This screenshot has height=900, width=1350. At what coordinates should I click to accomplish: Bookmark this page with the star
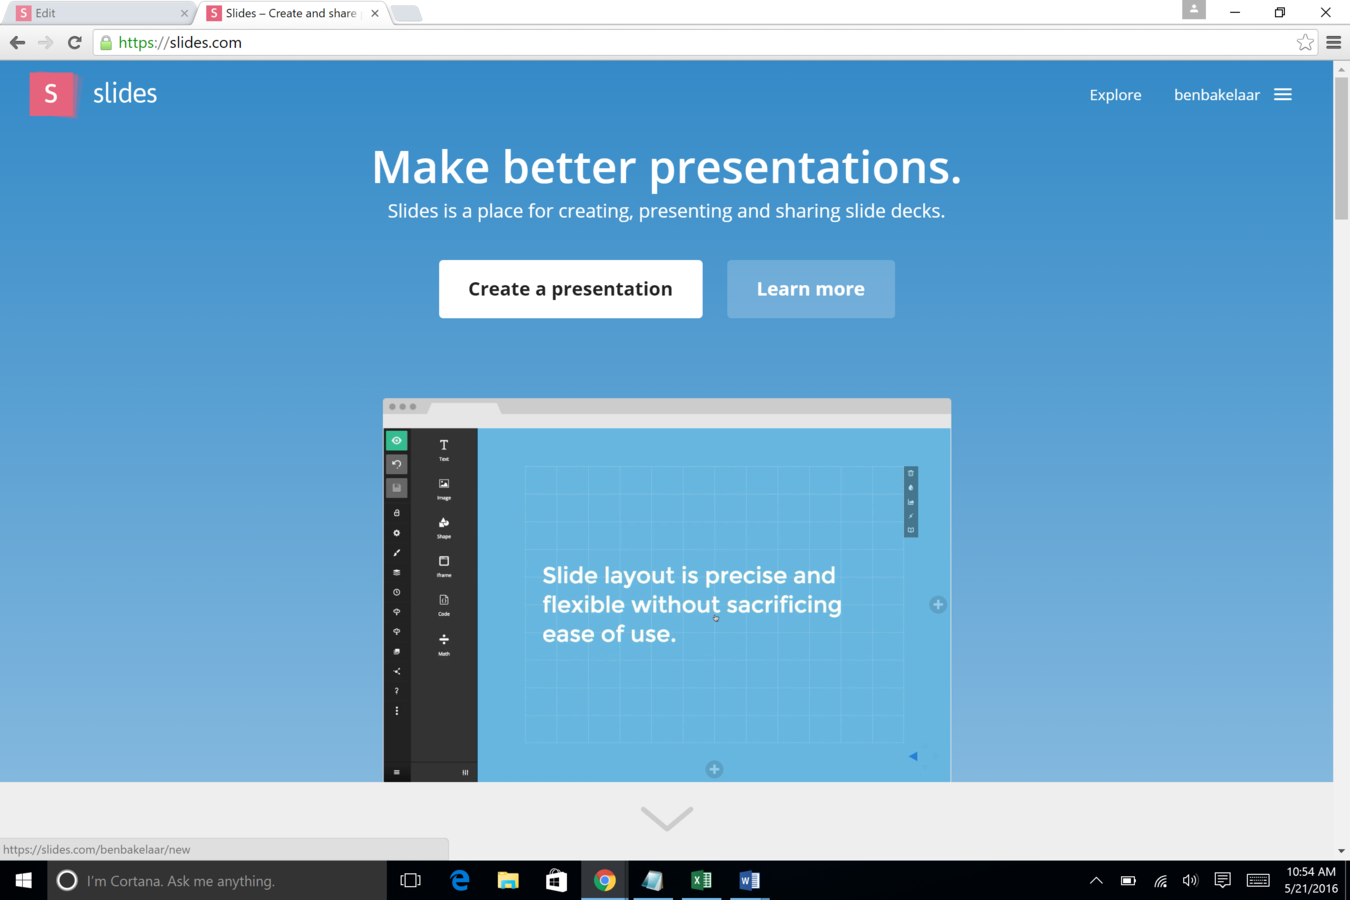click(1305, 42)
